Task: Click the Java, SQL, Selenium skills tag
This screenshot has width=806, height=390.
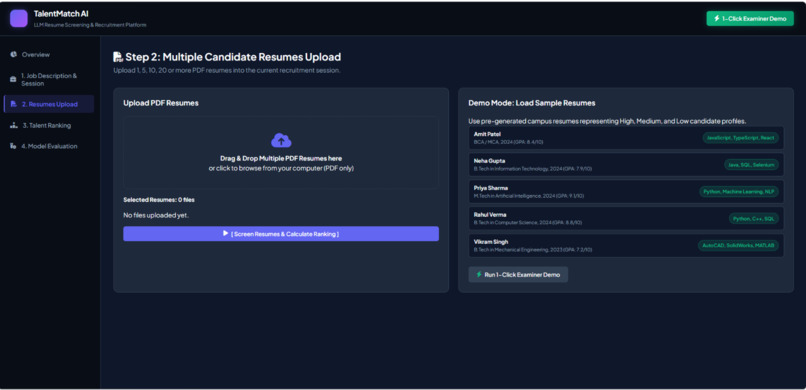Action: click(x=752, y=164)
